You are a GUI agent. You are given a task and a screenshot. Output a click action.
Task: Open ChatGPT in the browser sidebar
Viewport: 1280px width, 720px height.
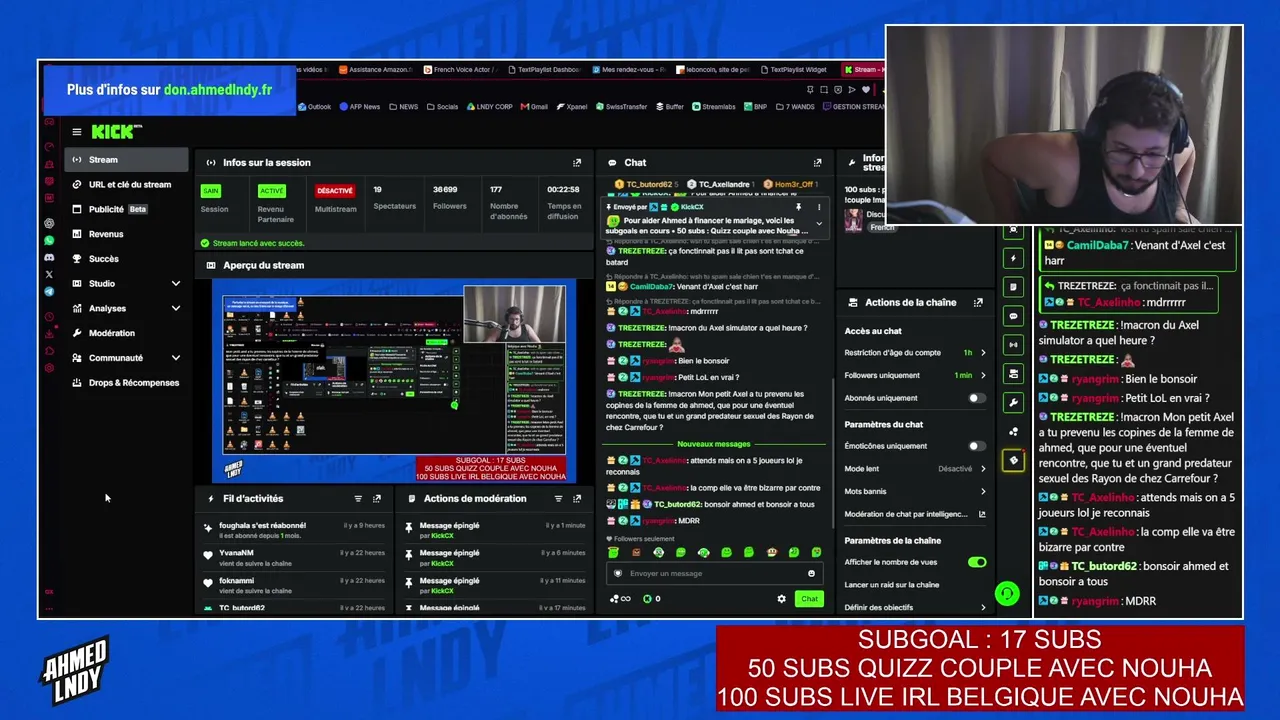pos(49,223)
